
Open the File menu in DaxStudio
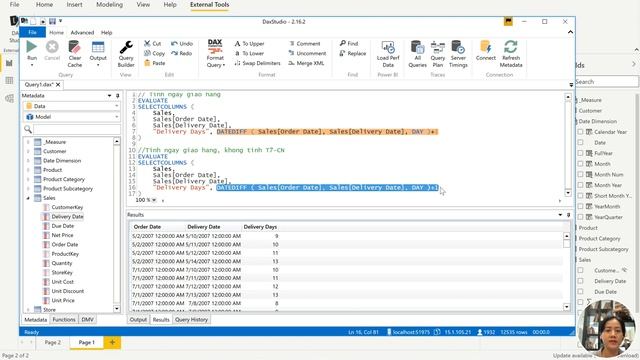tap(32, 32)
